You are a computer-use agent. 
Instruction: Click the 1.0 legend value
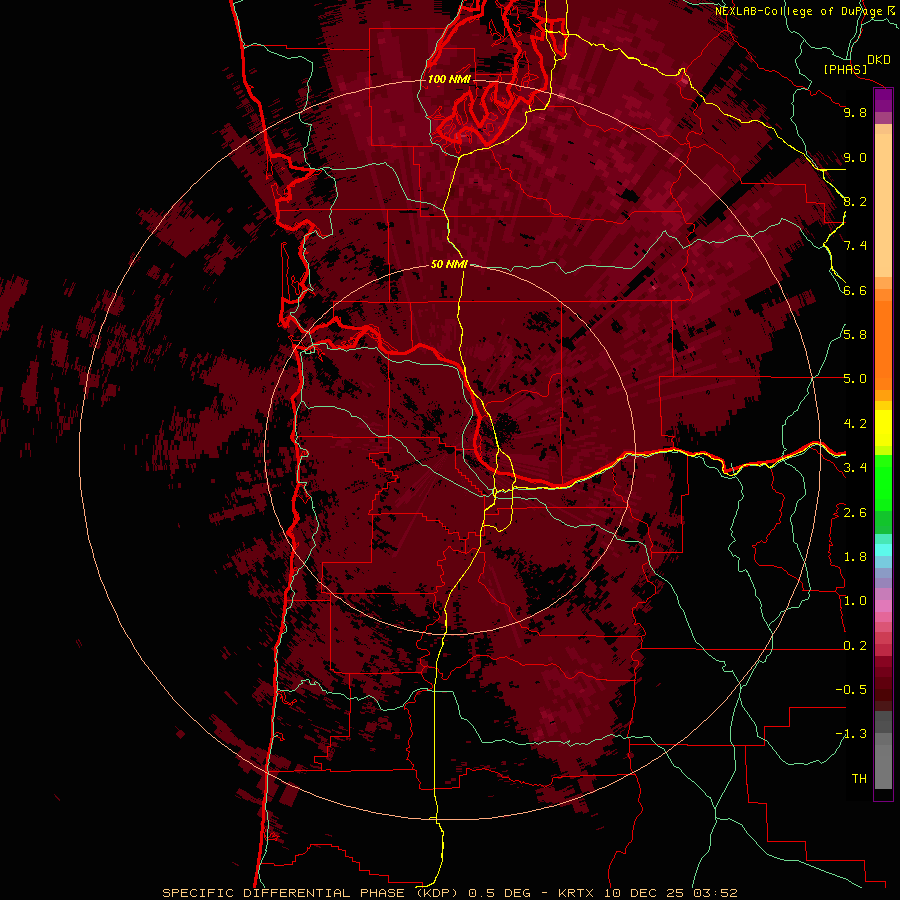tap(855, 601)
